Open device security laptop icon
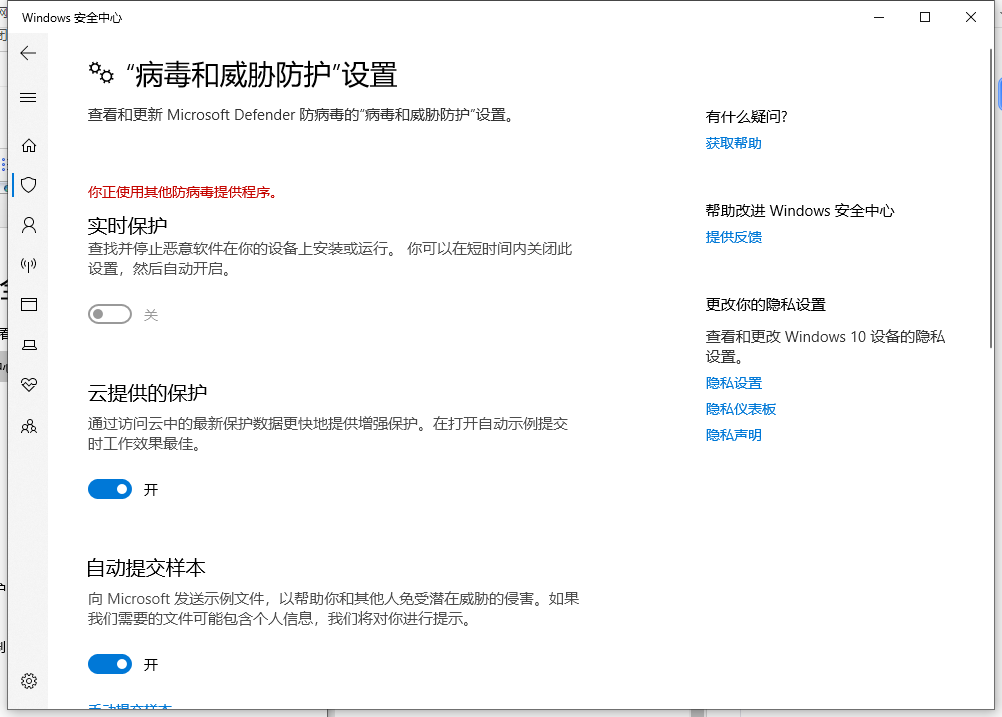 tap(29, 345)
